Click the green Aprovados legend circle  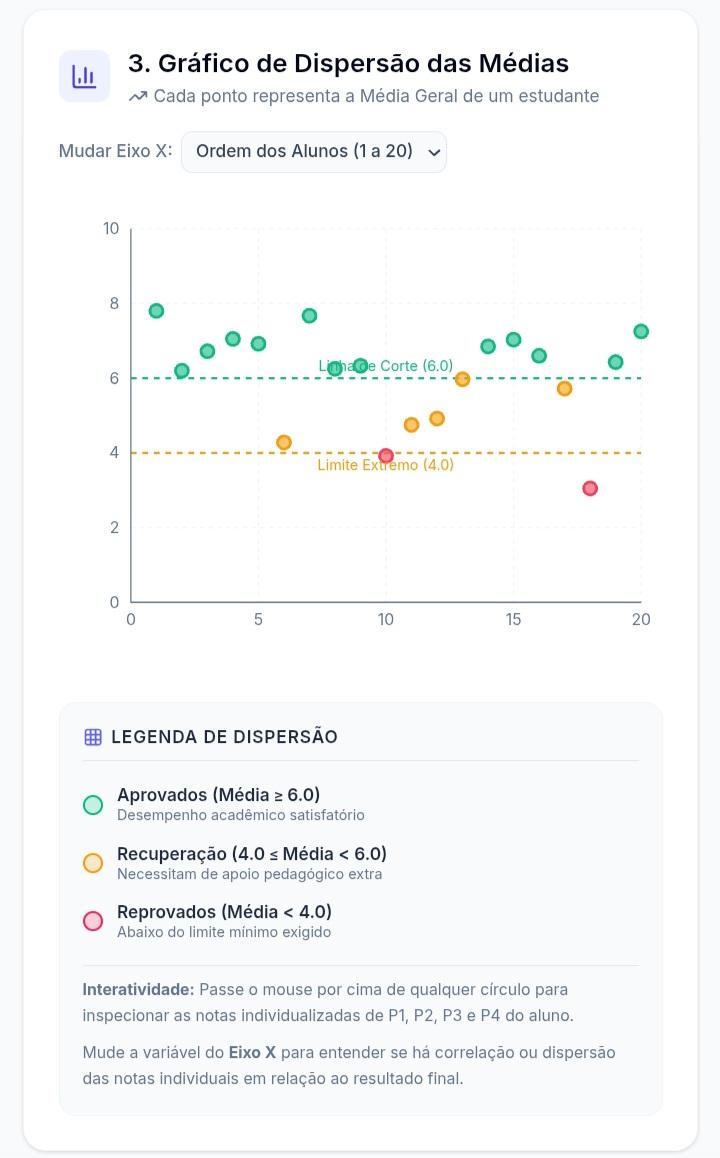point(93,804)
